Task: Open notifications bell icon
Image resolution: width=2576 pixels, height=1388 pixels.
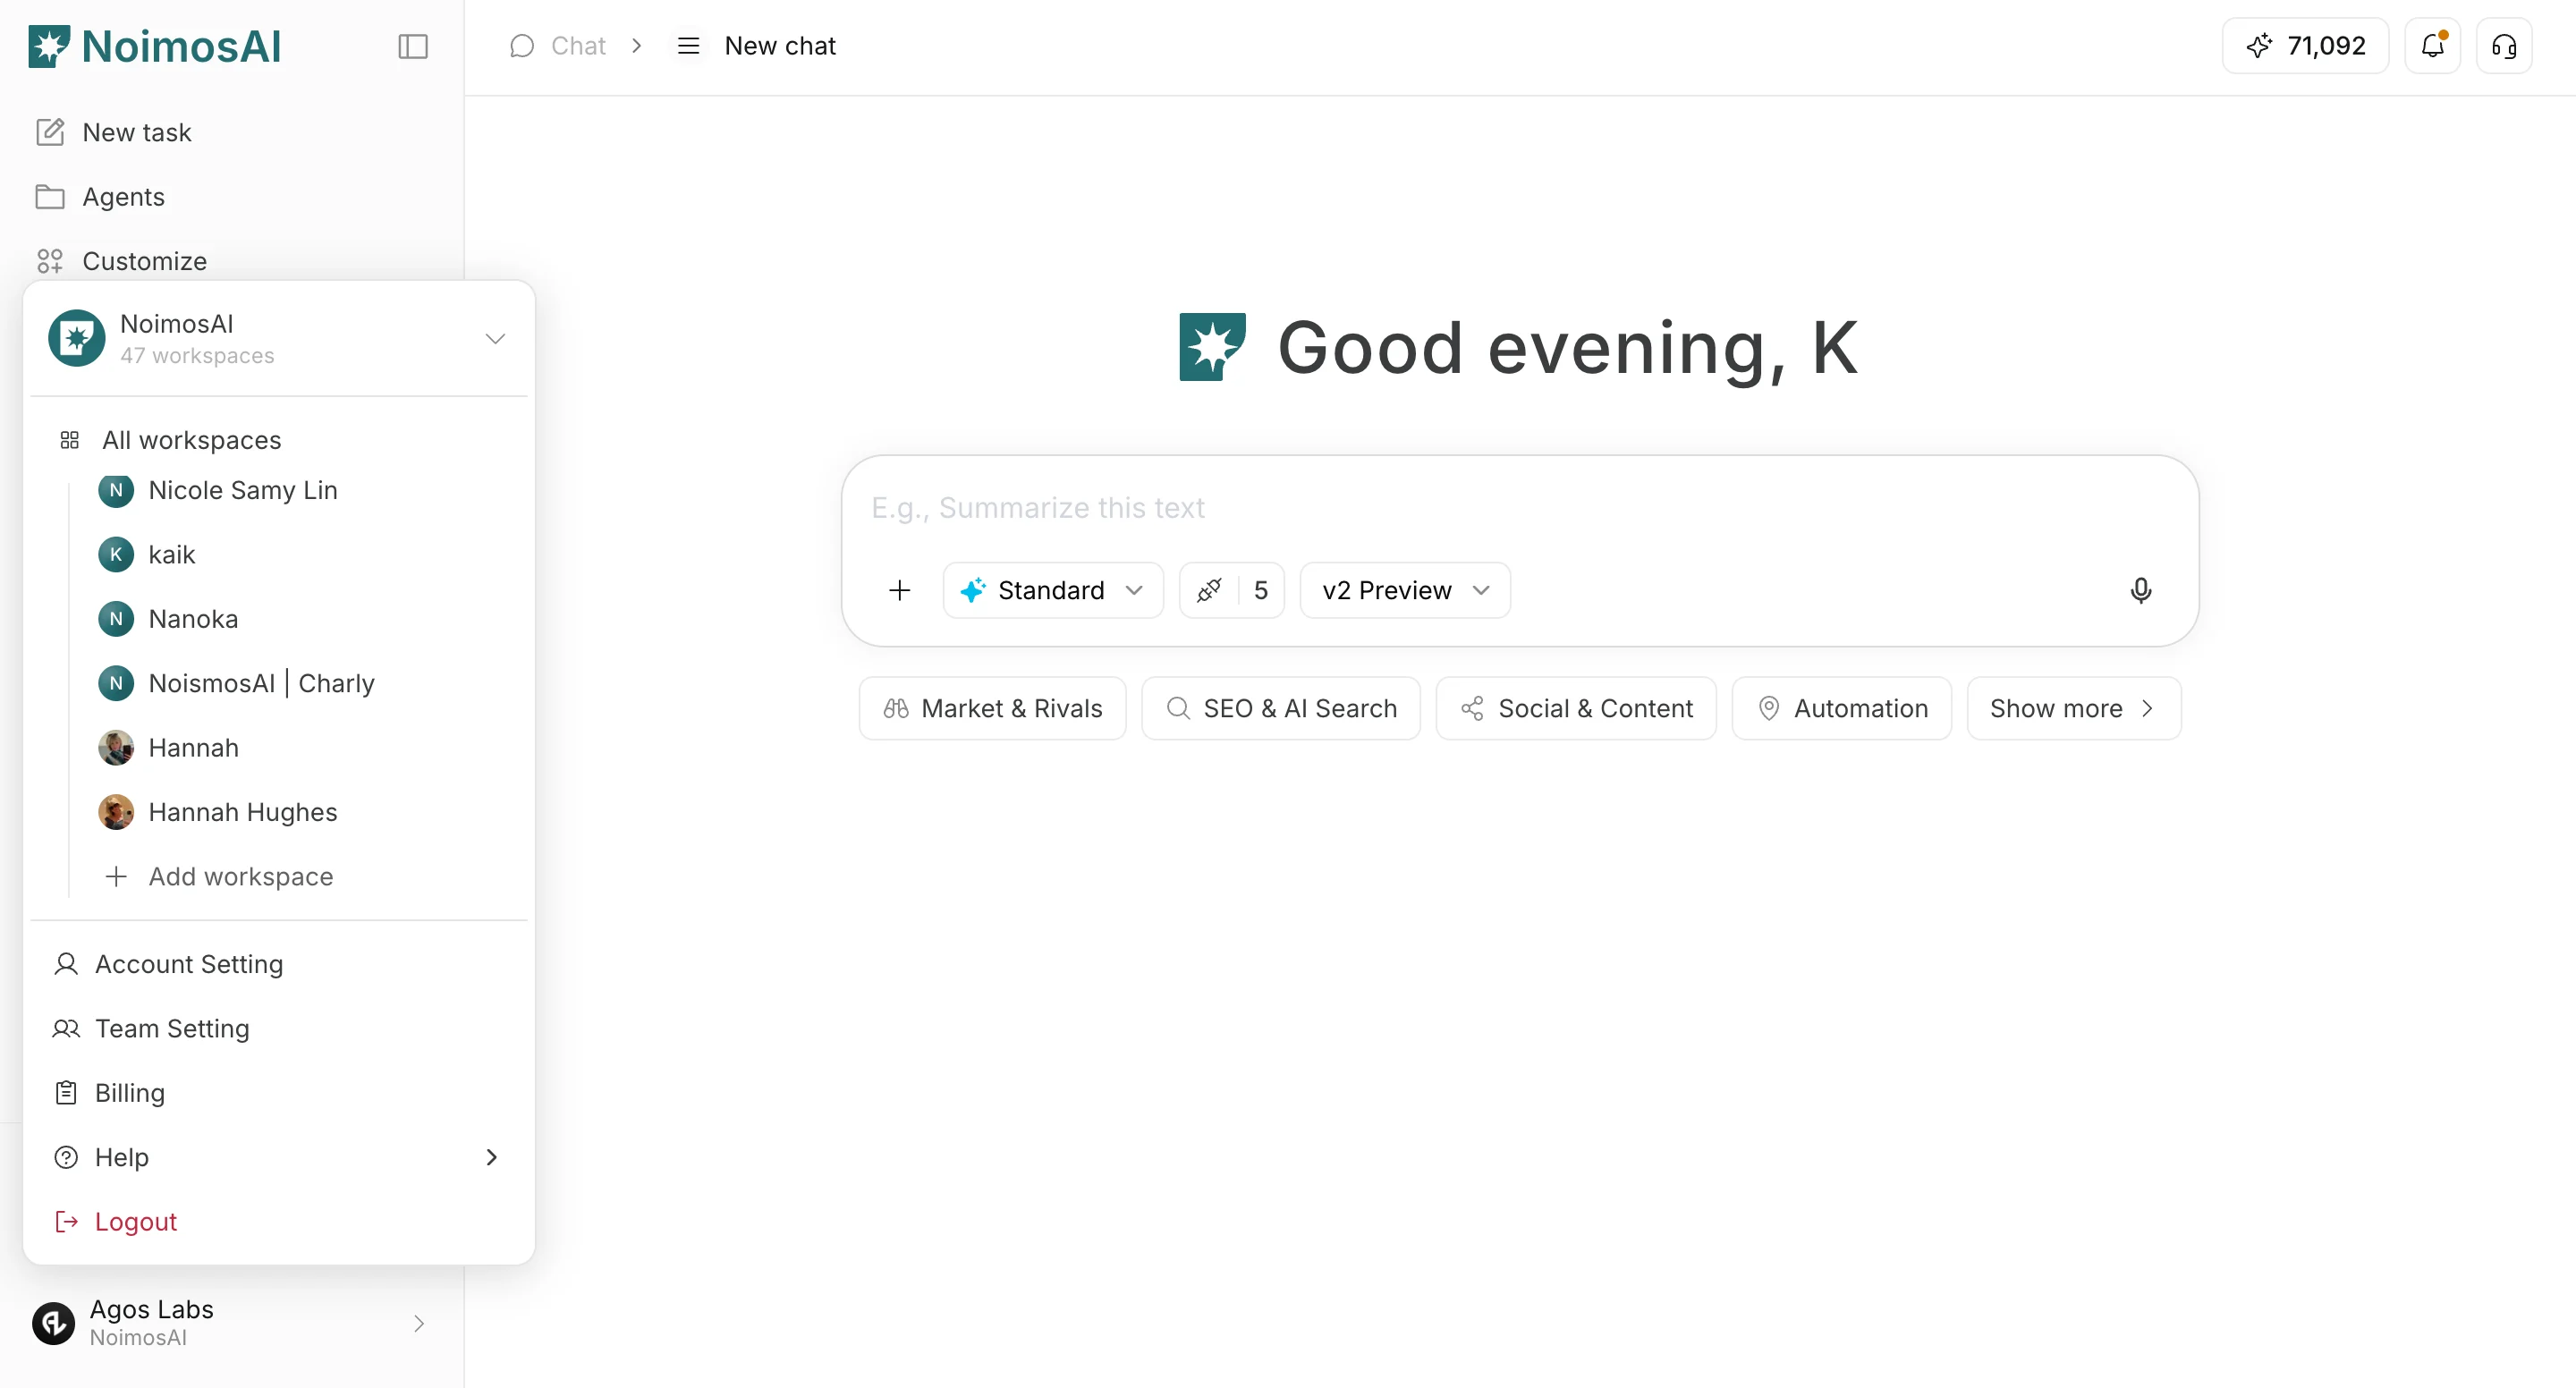Action: coord(2432,46)
